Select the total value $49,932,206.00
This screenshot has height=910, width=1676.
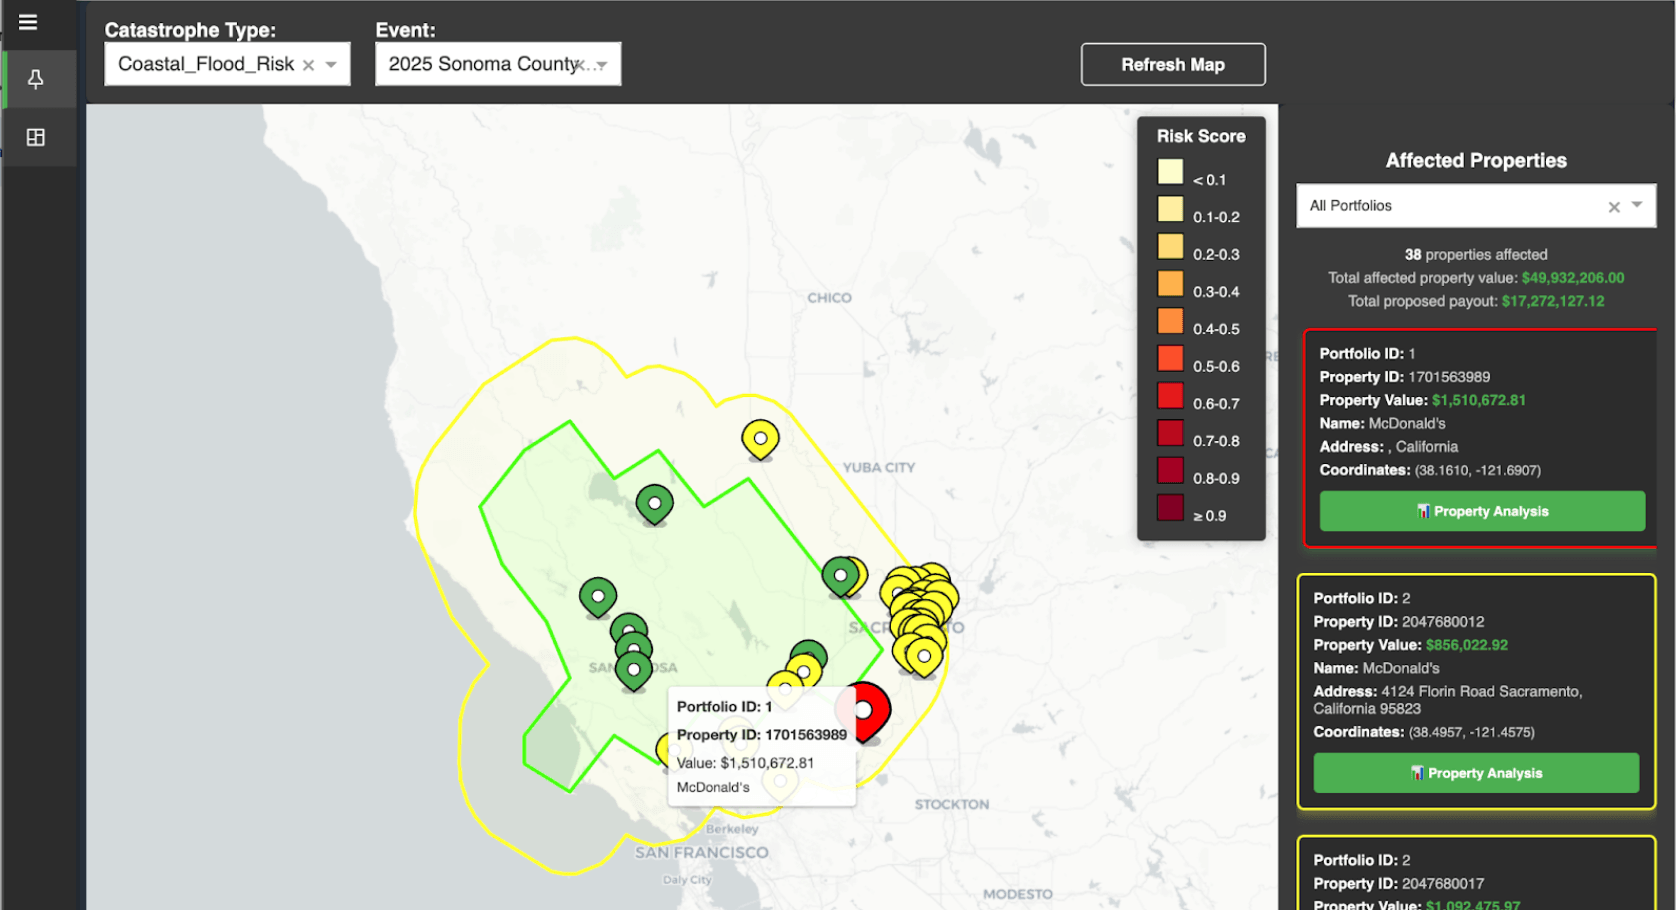coord(1573,278)
